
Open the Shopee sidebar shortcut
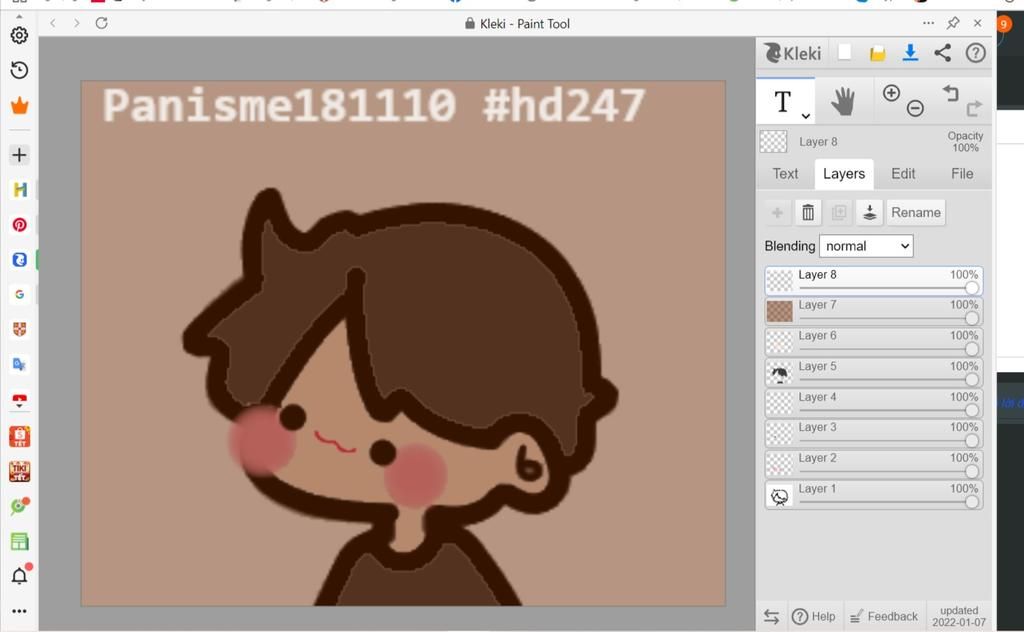pos(20,435)
